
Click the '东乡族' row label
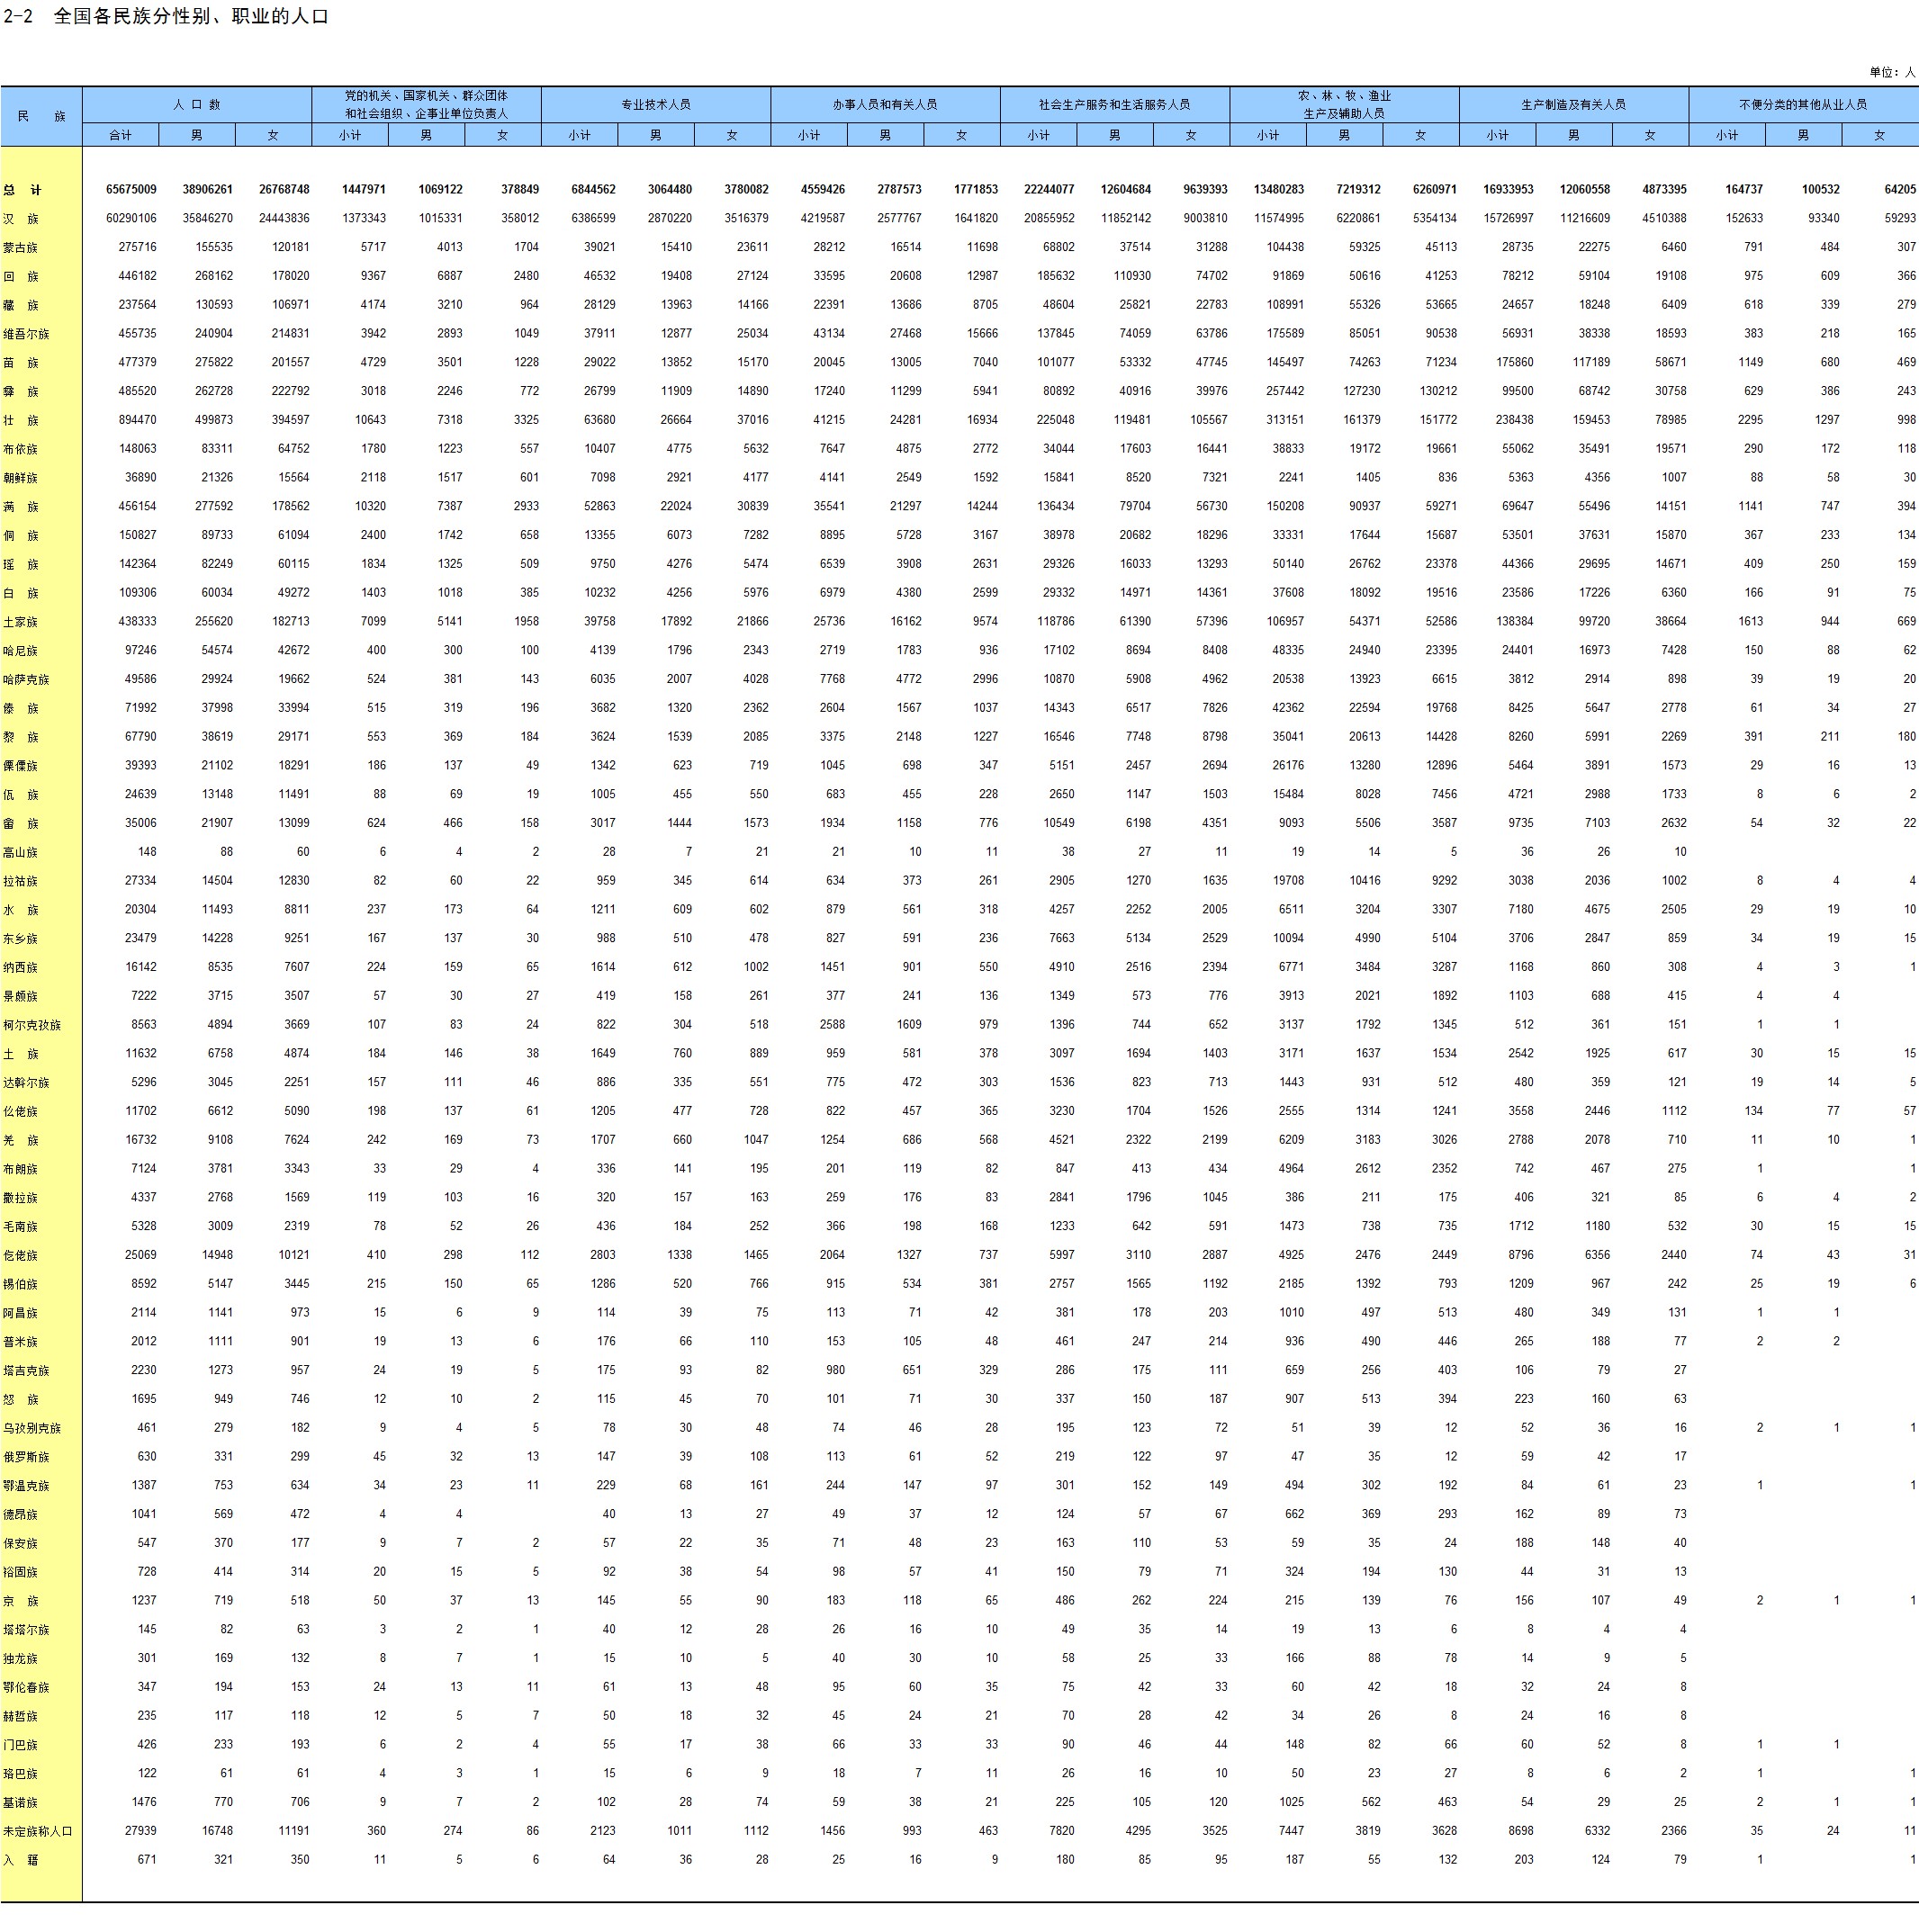(21, 939)
